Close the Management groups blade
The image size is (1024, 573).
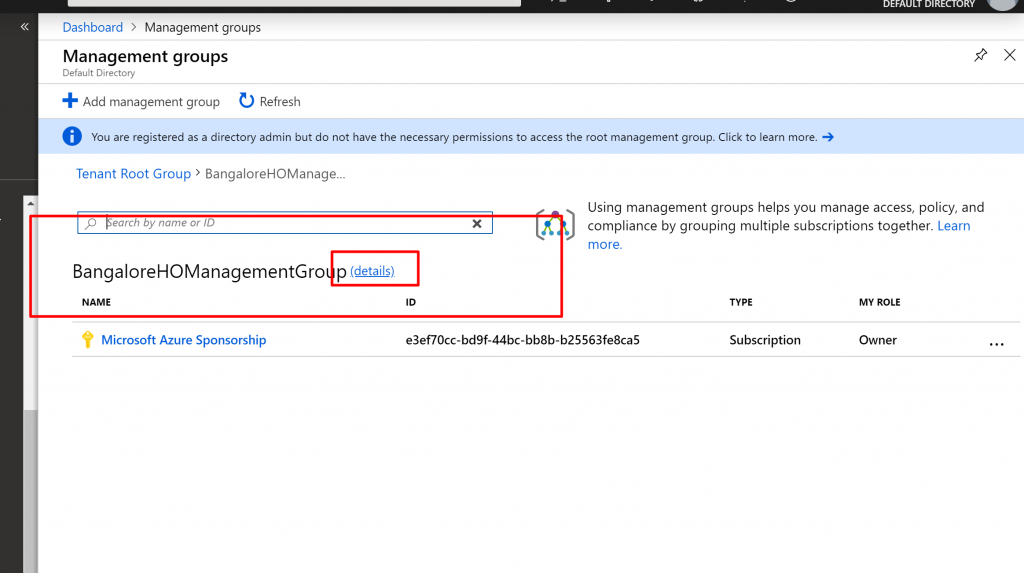[1009, 56]
